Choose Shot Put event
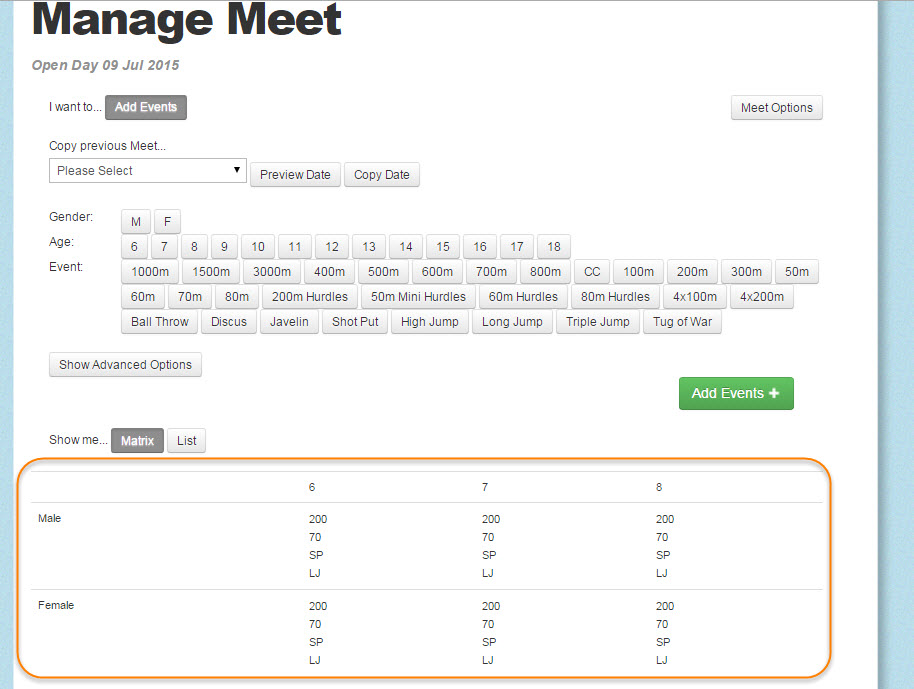 point(355,322)
